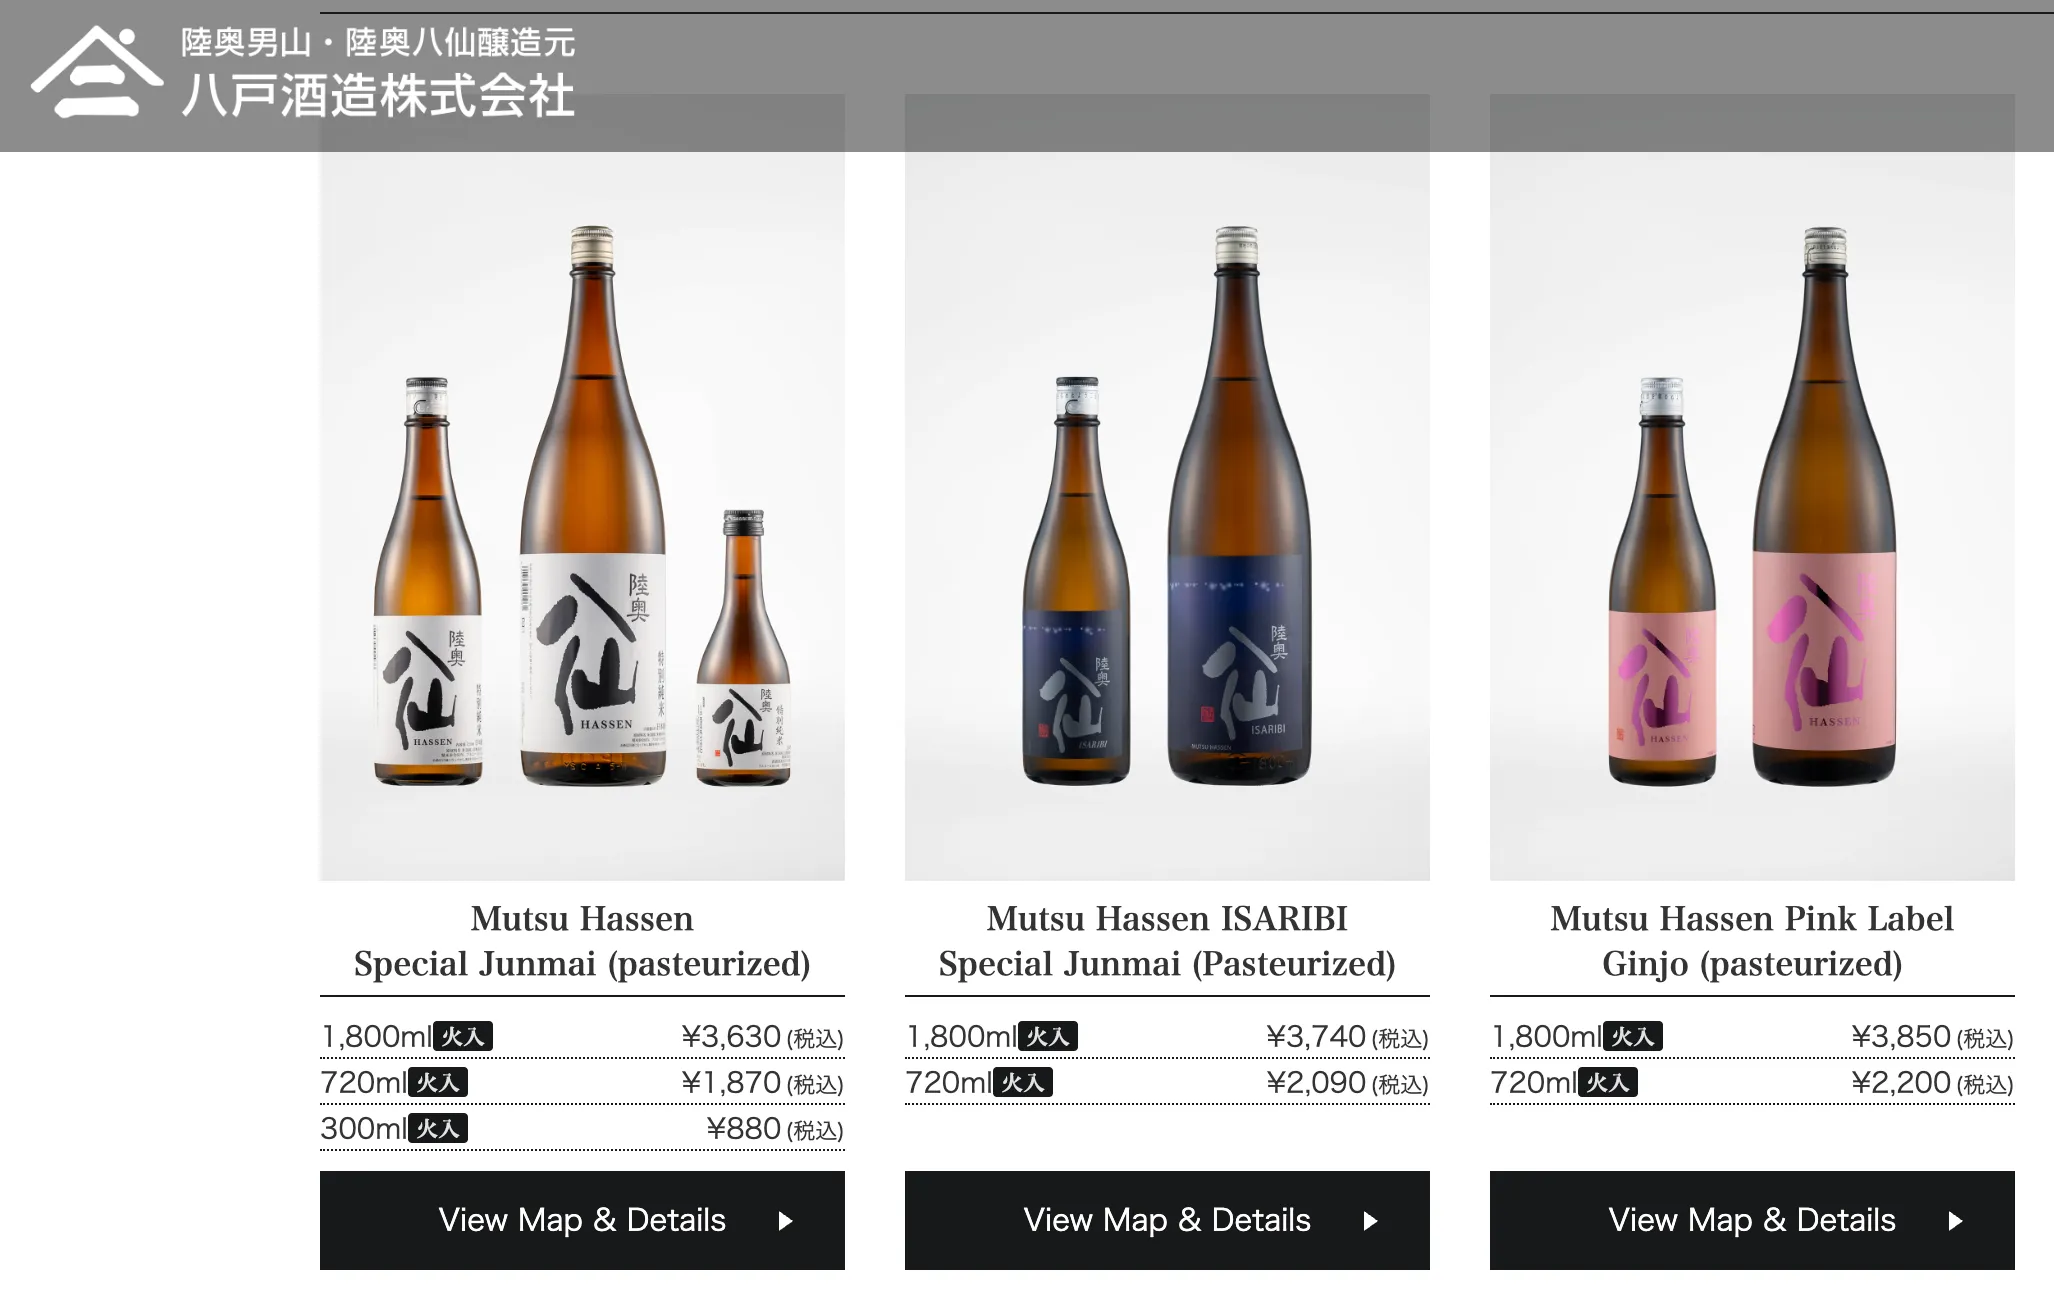Image resolution: width=2054 pixels, height=1310 pixels.
Task: Click the 火入 badge beside ISARIBI 1,800ml
Action: (x=1047, y=1037)
